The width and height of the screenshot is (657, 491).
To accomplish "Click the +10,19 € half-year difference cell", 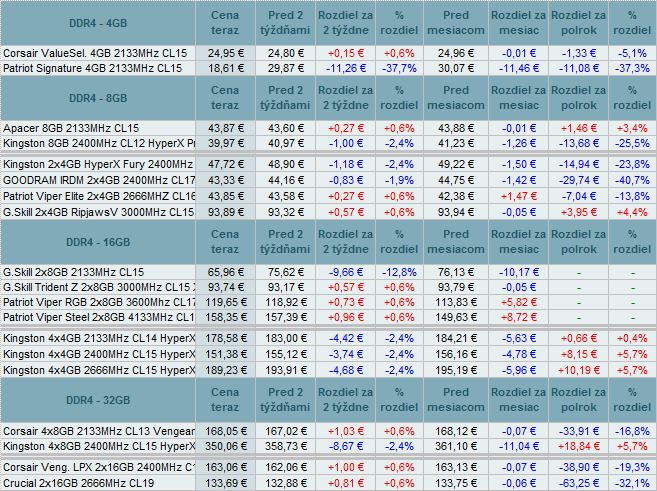I will [x=579, y=370].
